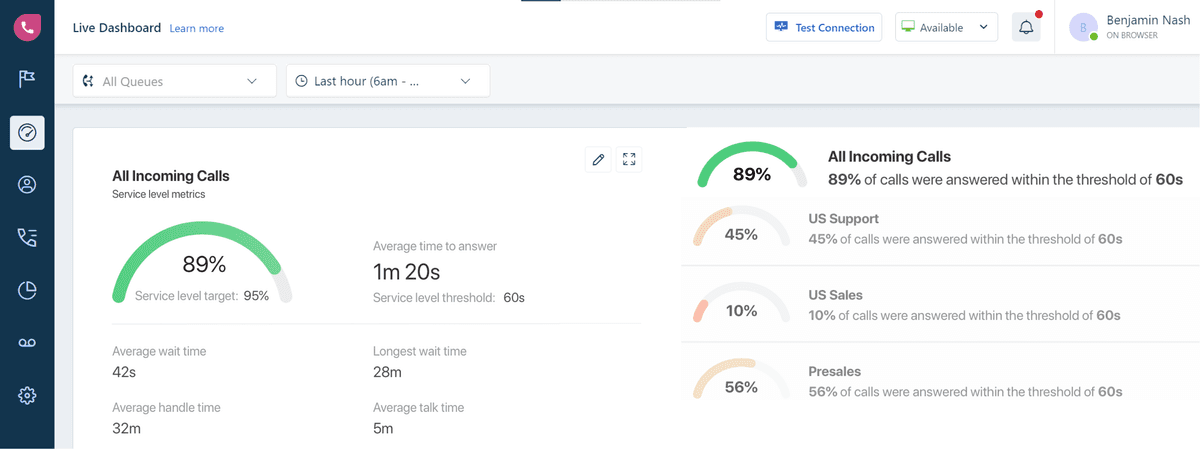Click the Service level target 95% text

point(202,295)
